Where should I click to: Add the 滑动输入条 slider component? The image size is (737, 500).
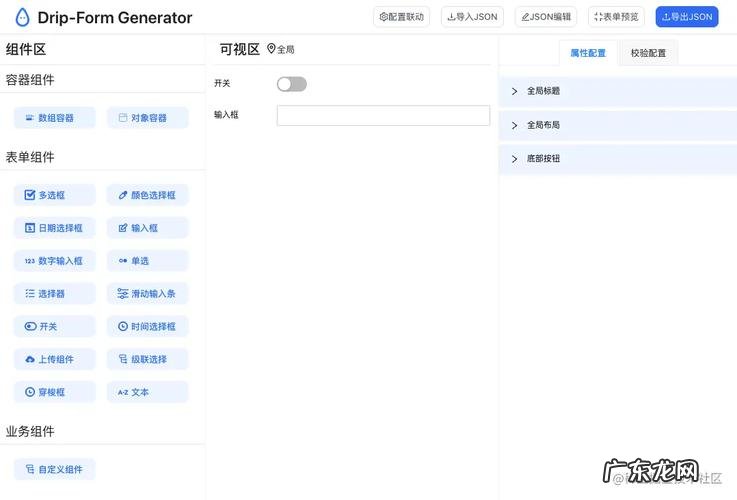click(x=147, y=294)
